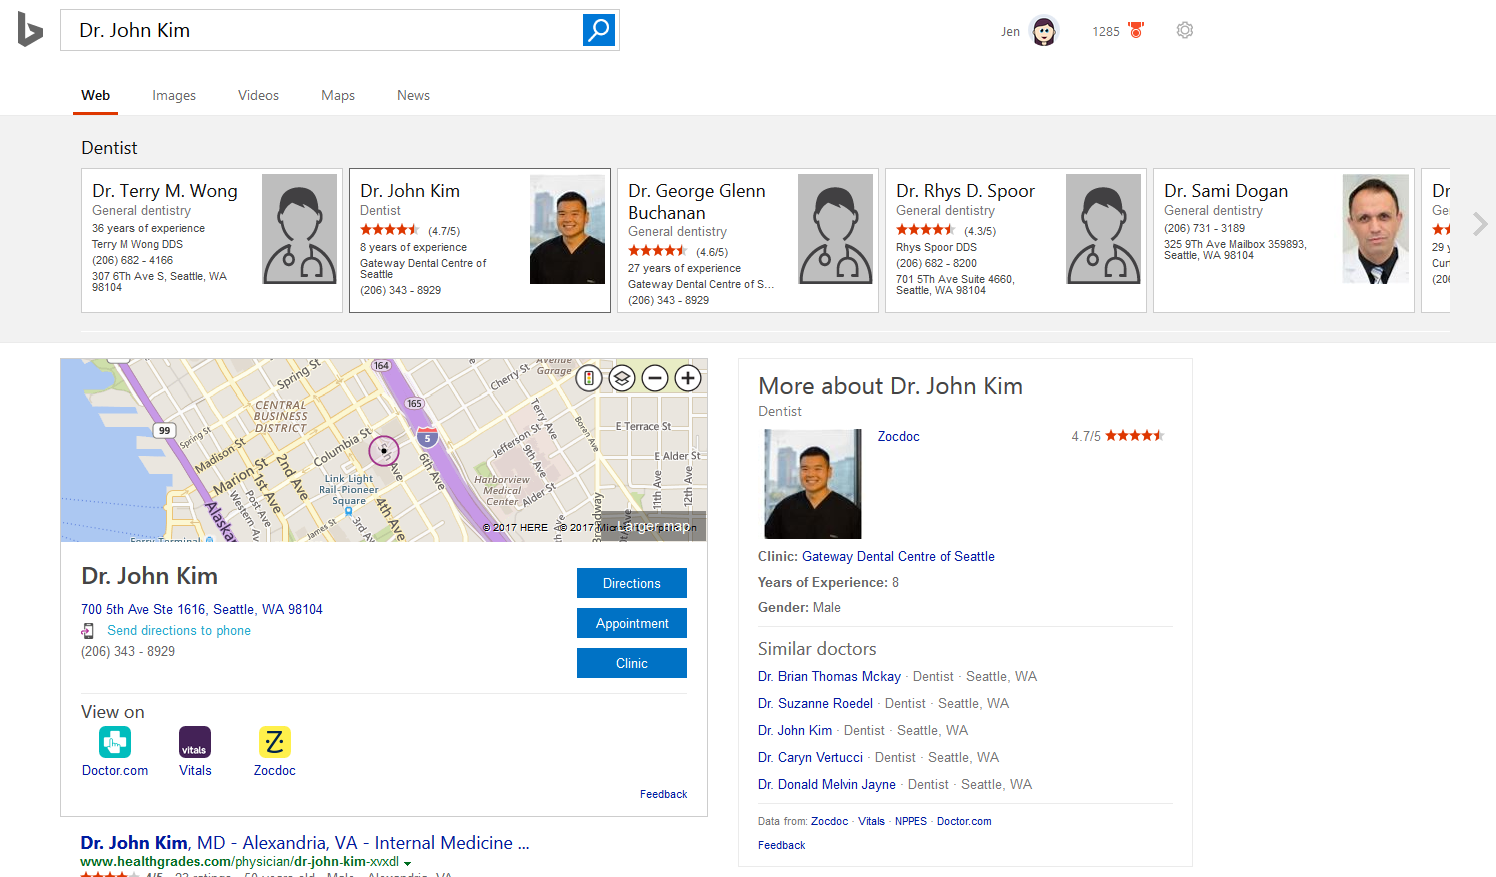
Task: Open Gateway Dental Centre of Seattle link
Action: coord(898,556)
